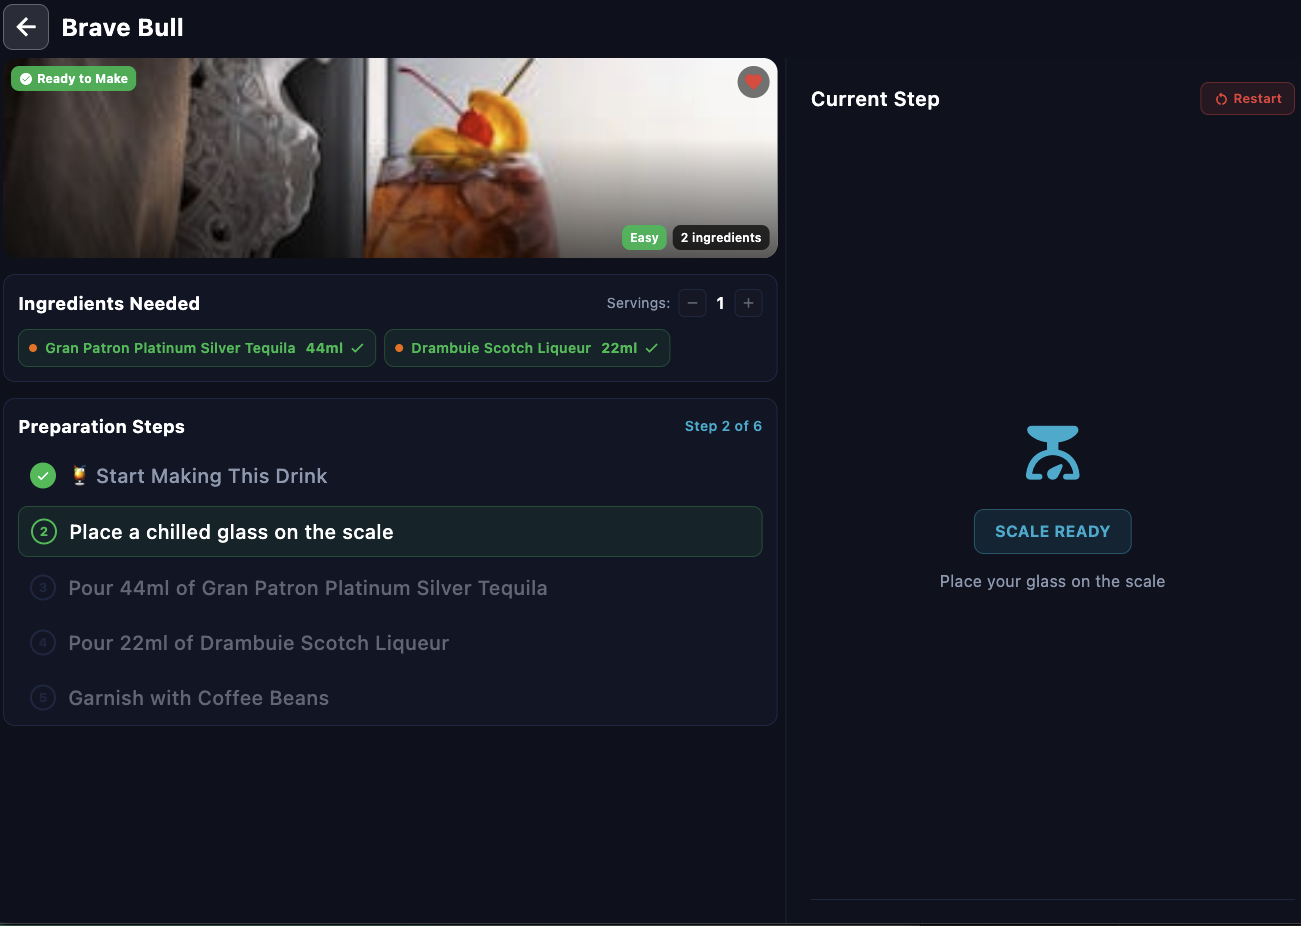The image size is (1301, 926).
Task: Go back using the arrow button
Action: pos(26,27)
